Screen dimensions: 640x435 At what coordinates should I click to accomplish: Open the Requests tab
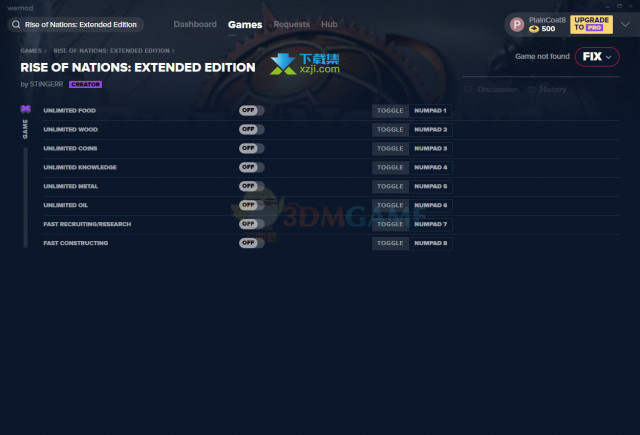291,24
